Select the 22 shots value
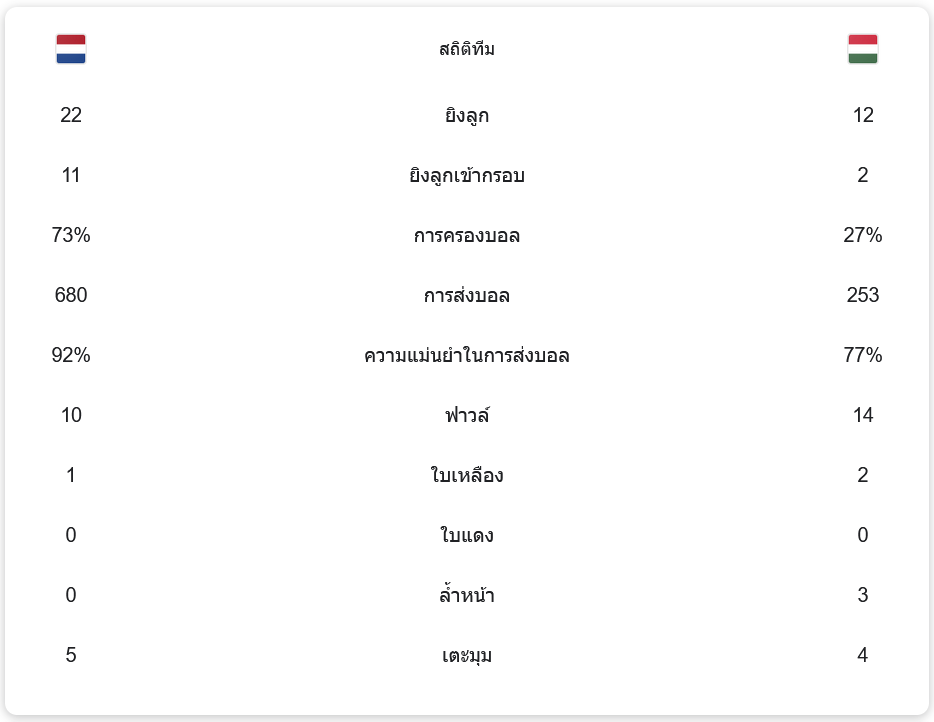 coord(71,116)
